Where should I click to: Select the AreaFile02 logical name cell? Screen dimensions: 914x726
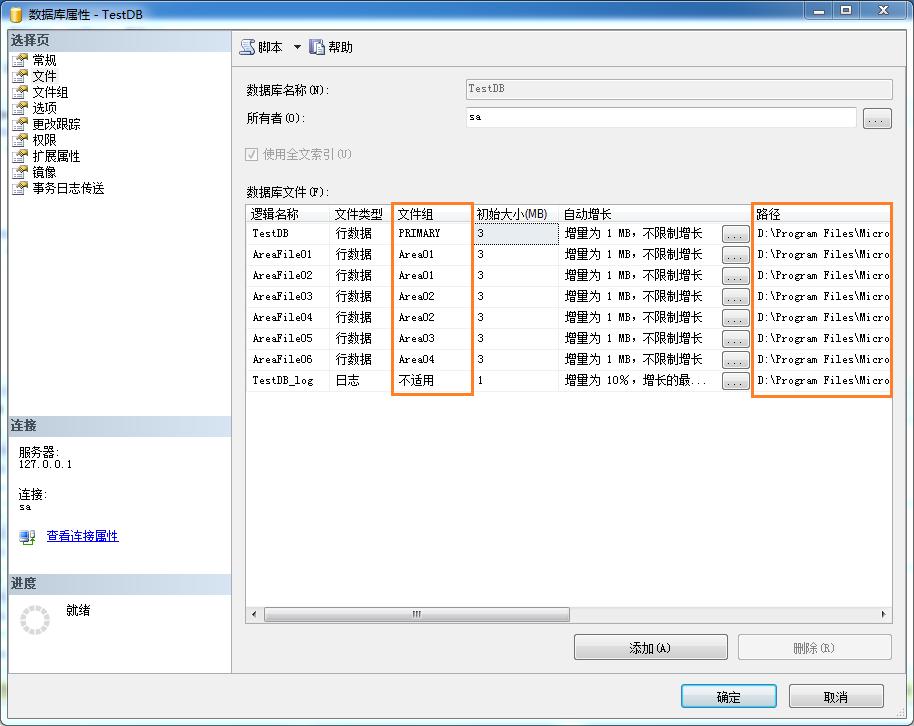[288, 275]
